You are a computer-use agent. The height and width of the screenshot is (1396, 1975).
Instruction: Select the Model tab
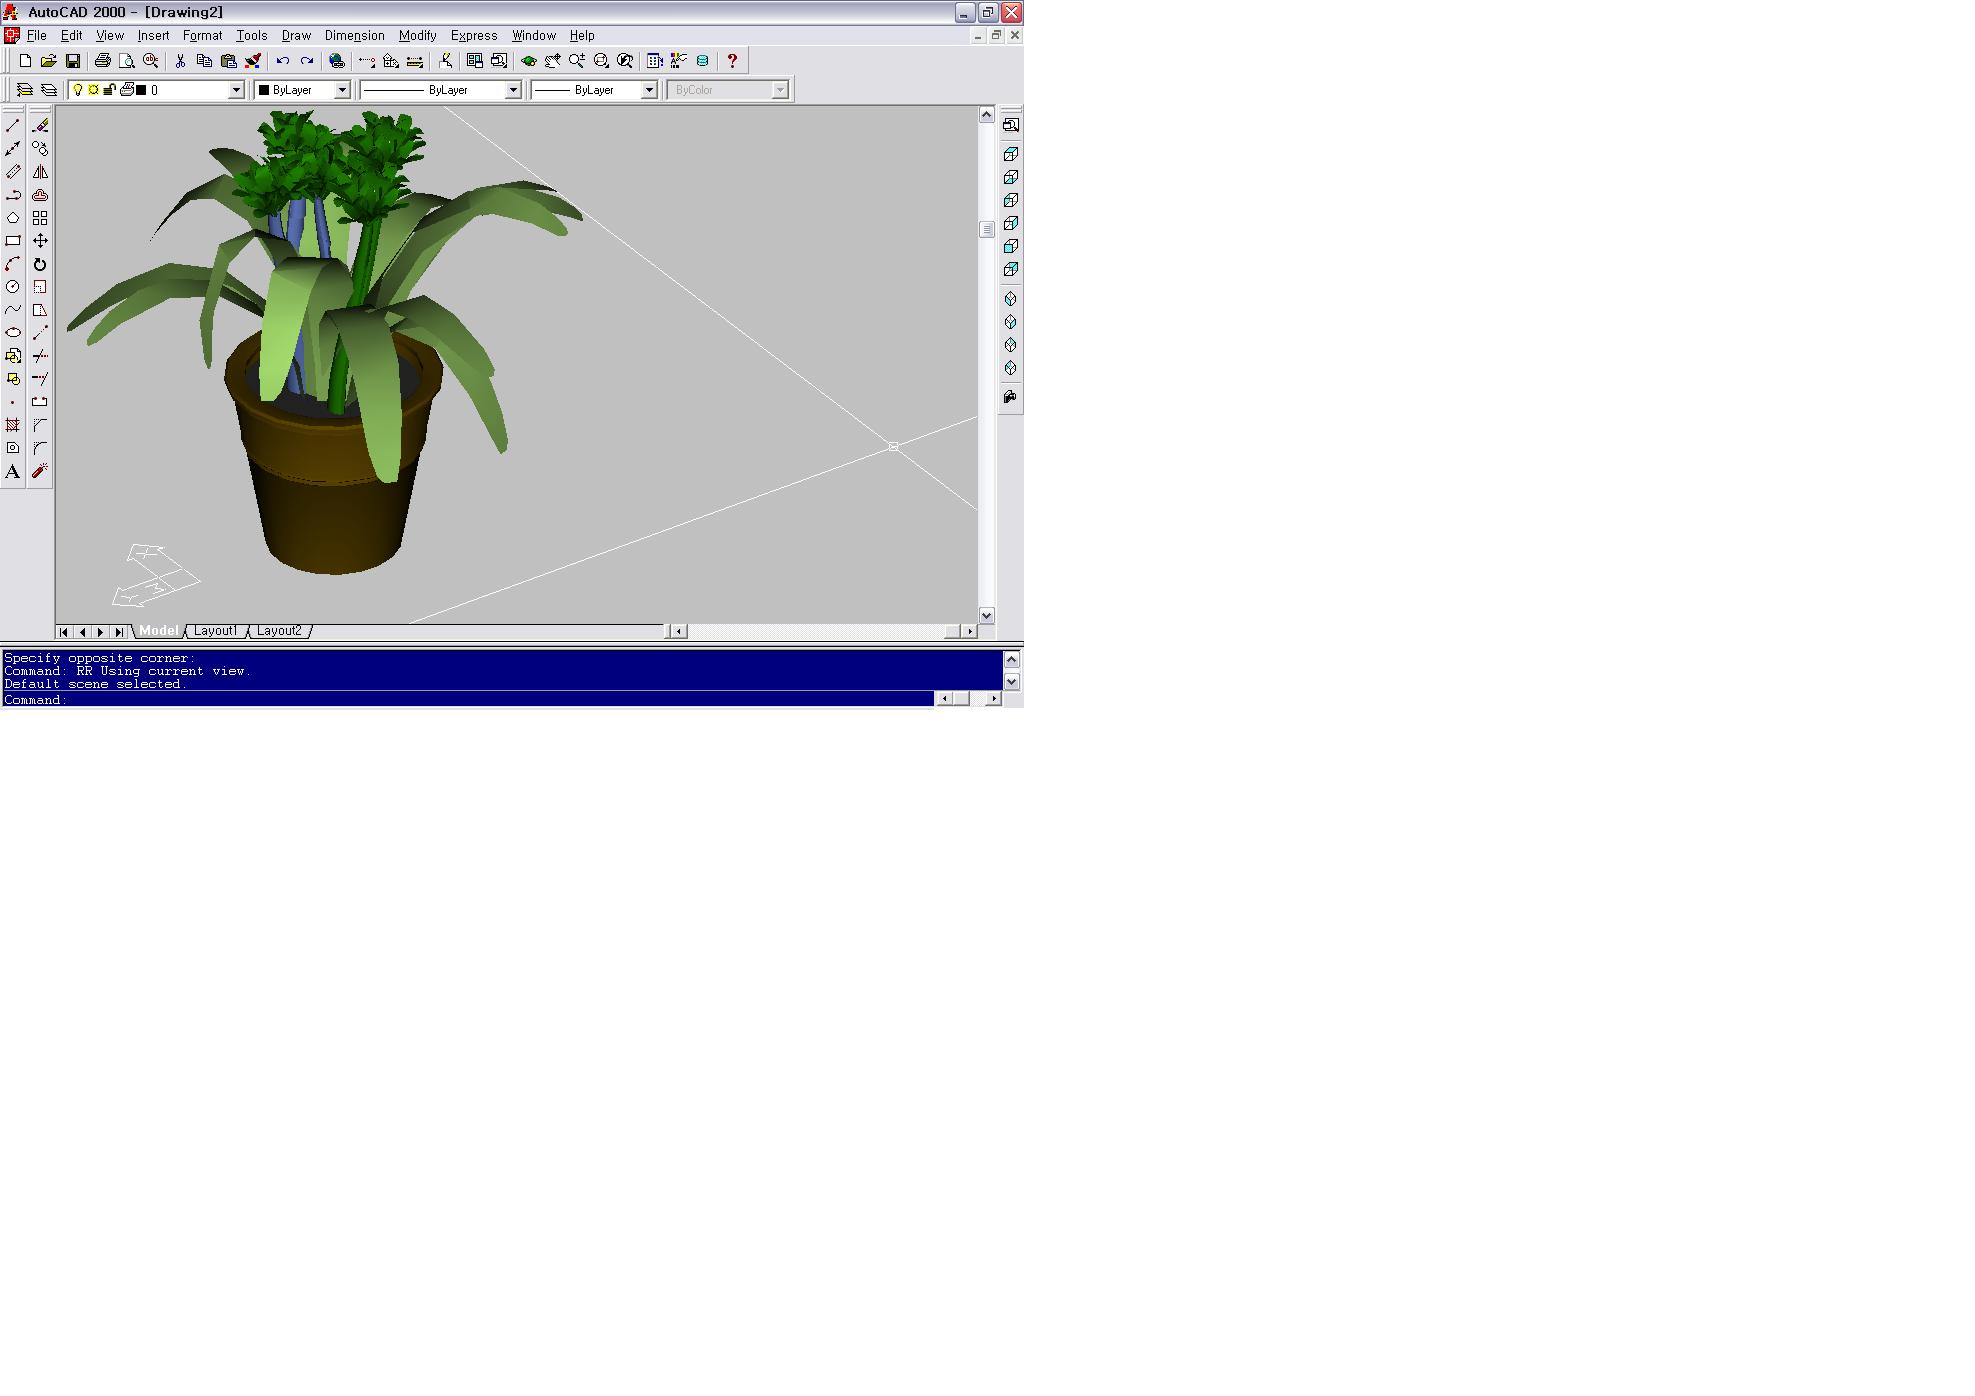pos(158,631)
